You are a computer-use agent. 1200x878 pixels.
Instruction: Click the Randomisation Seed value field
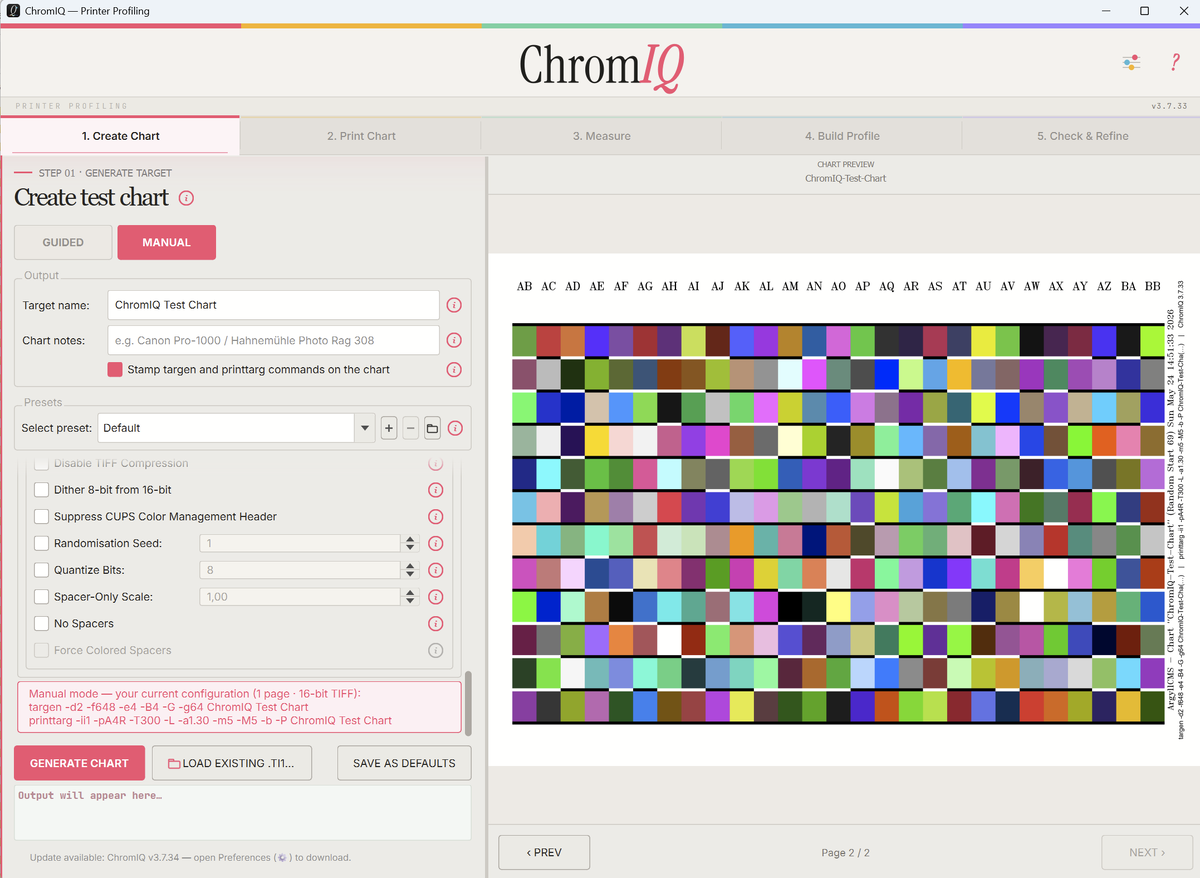click(300, 544)
